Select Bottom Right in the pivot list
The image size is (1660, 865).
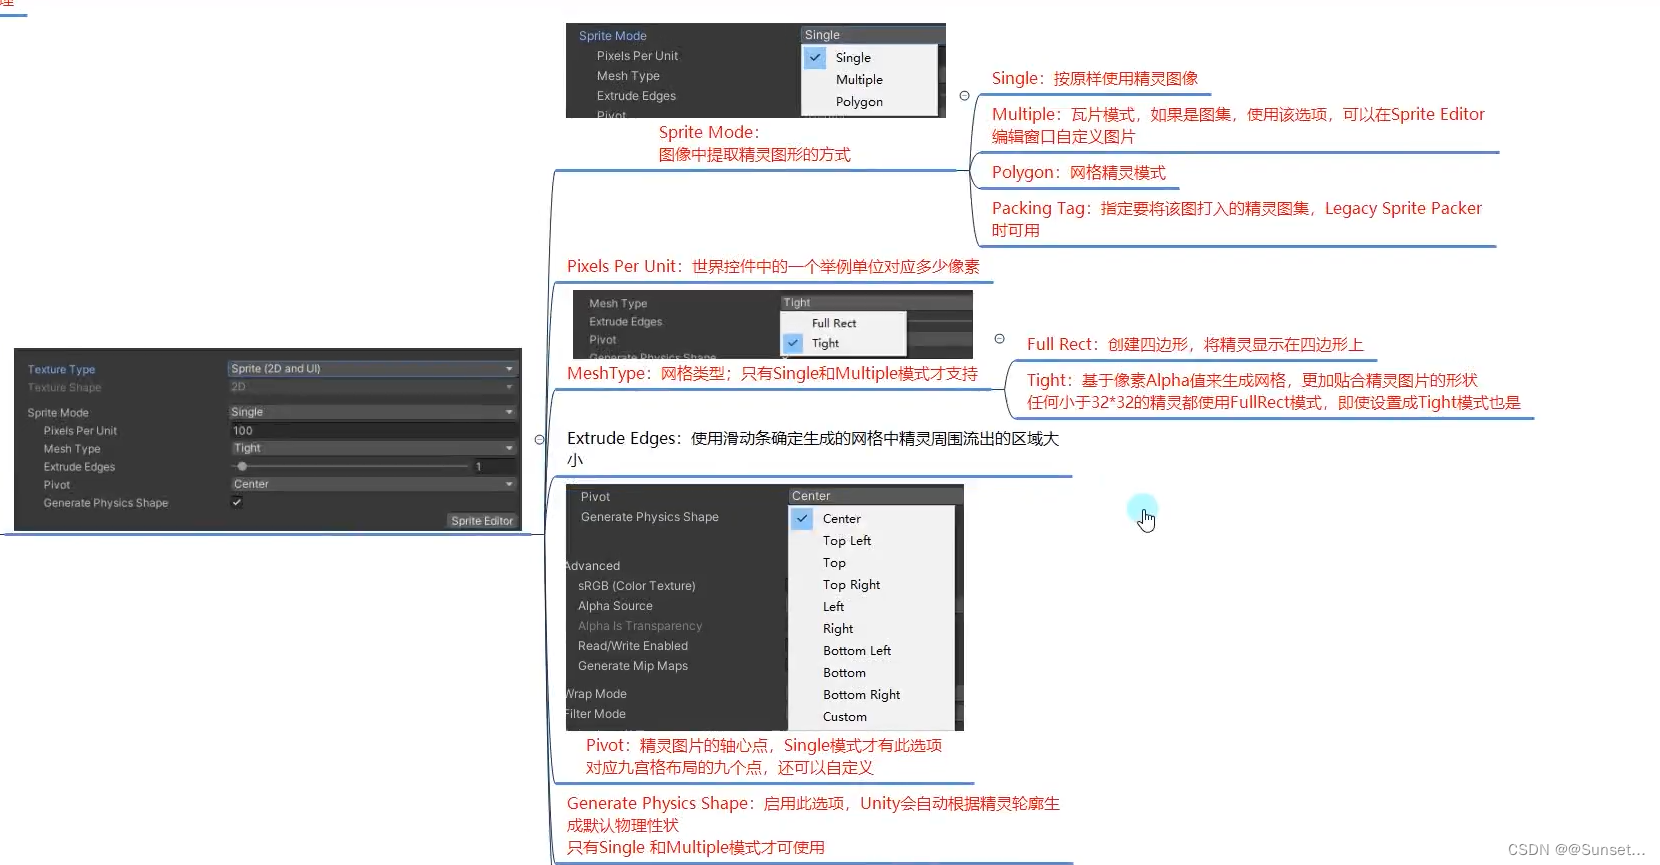click(x=872, y=695)
